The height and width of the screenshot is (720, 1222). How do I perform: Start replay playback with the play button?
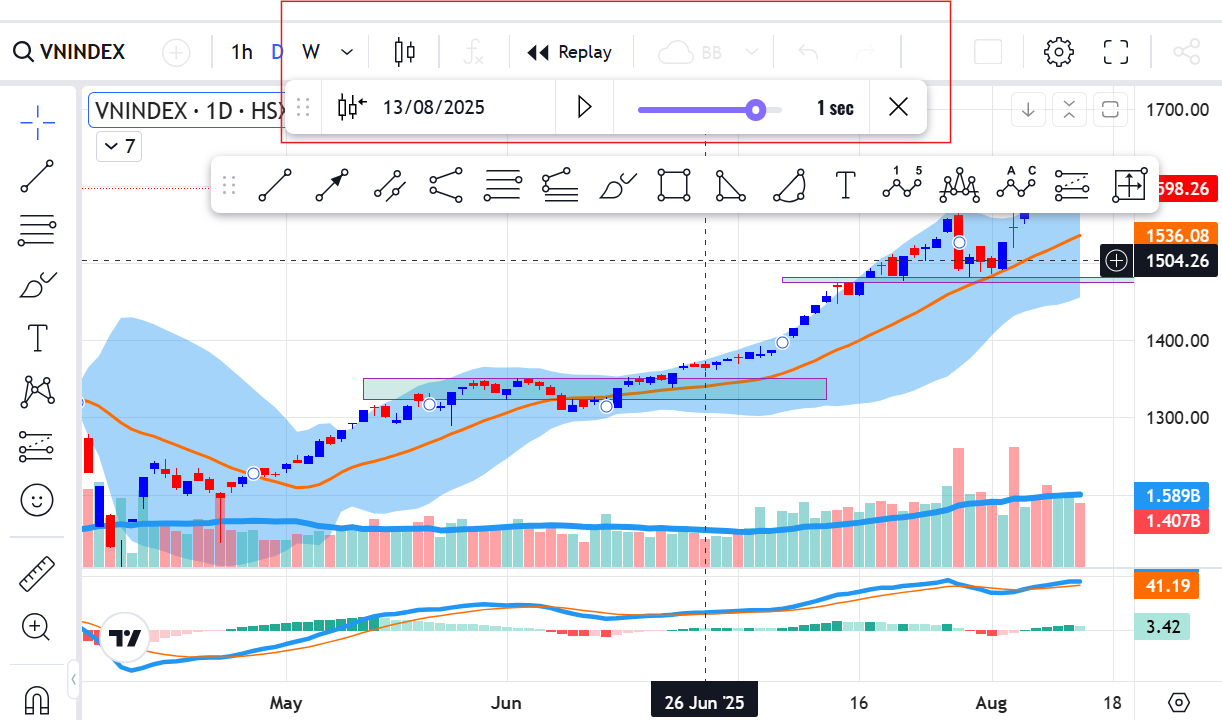click(x=585, y=107)
